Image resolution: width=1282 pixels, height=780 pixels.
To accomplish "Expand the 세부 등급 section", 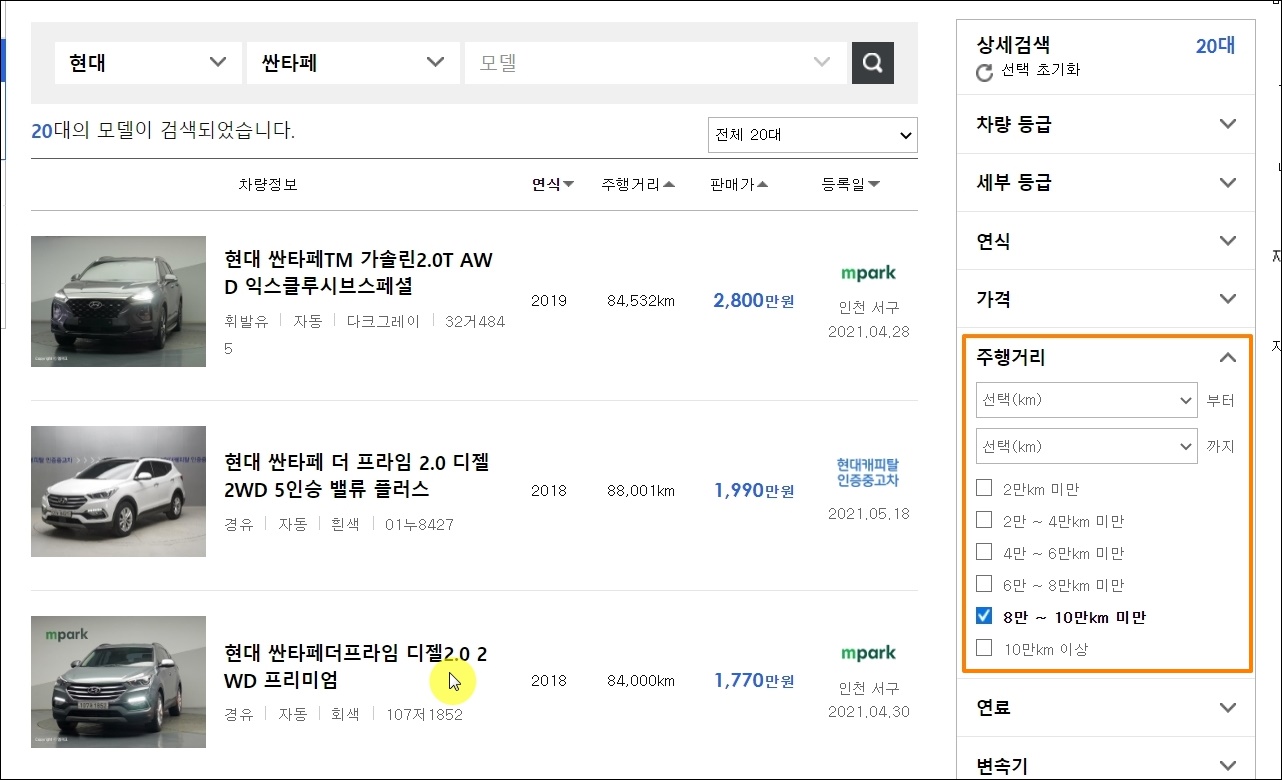I will (1106, 182).
